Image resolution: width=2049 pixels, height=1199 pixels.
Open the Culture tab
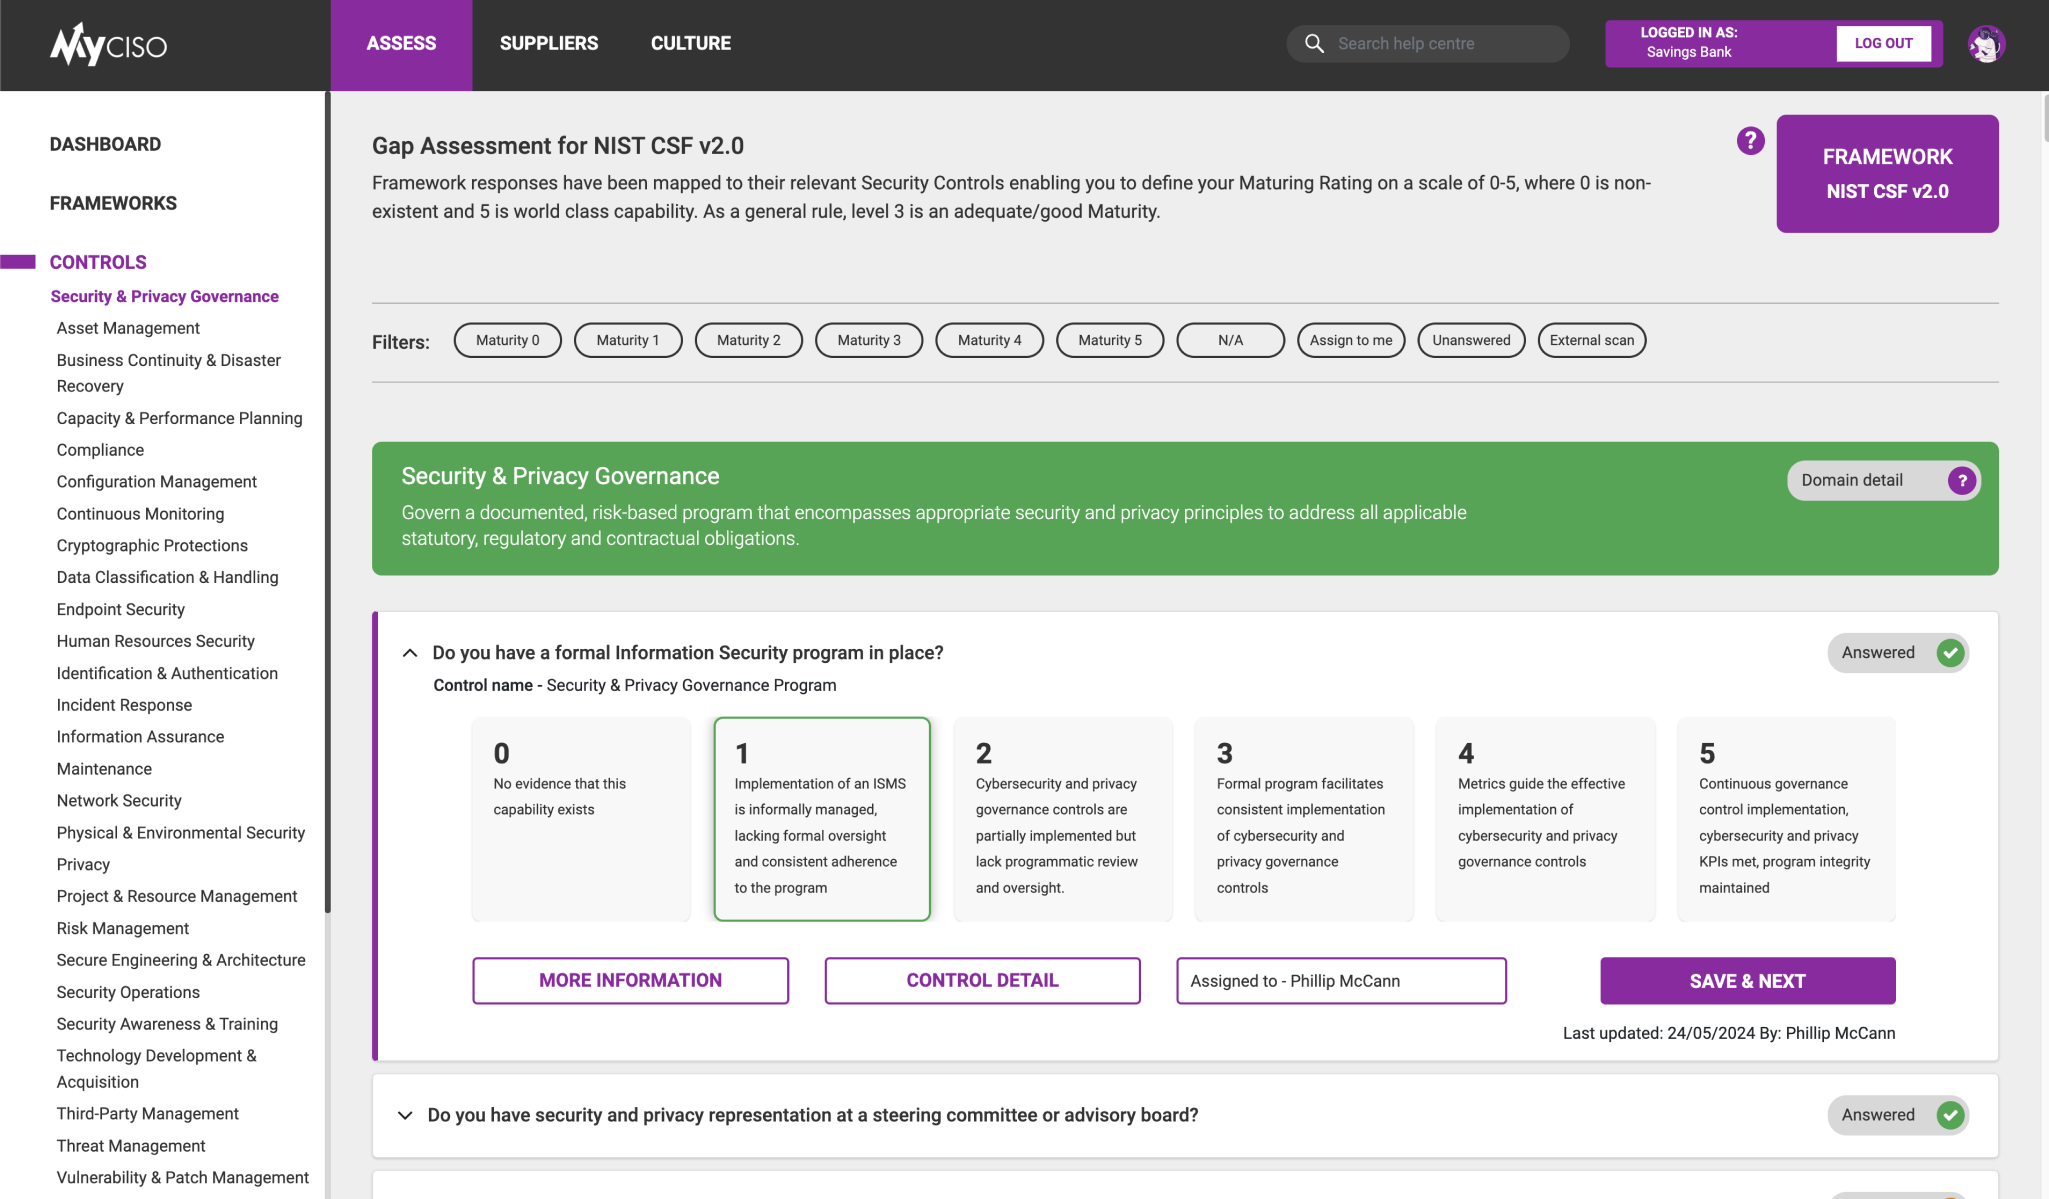pyautogui.click(x=691, y=44)
